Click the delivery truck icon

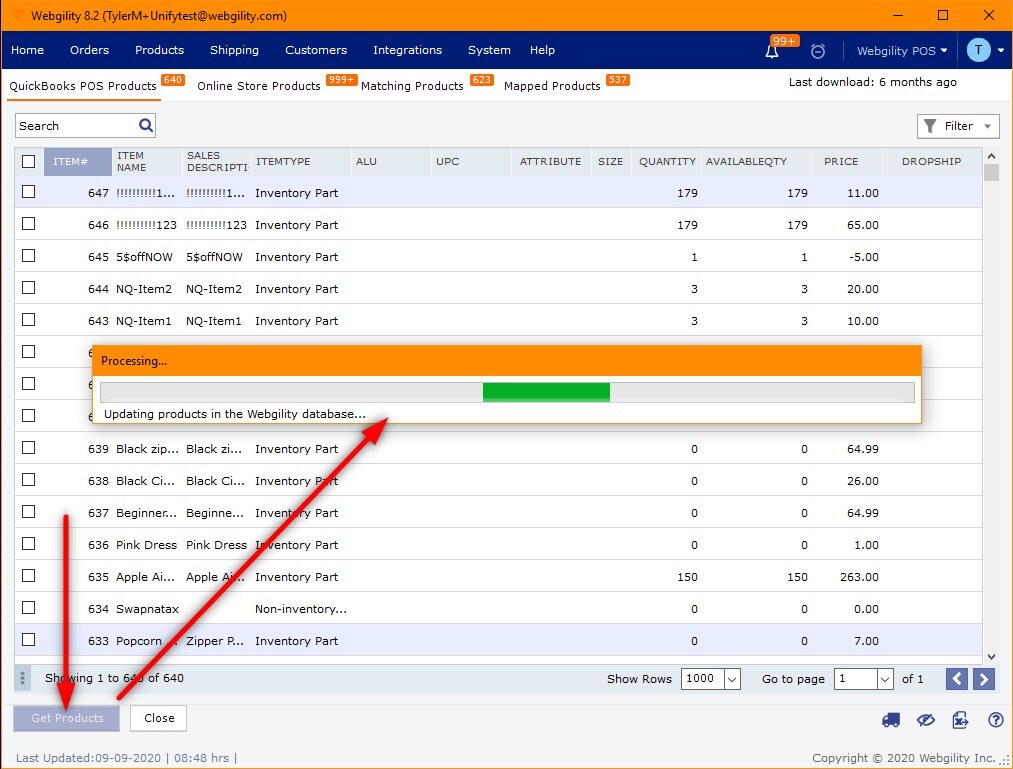891,719
